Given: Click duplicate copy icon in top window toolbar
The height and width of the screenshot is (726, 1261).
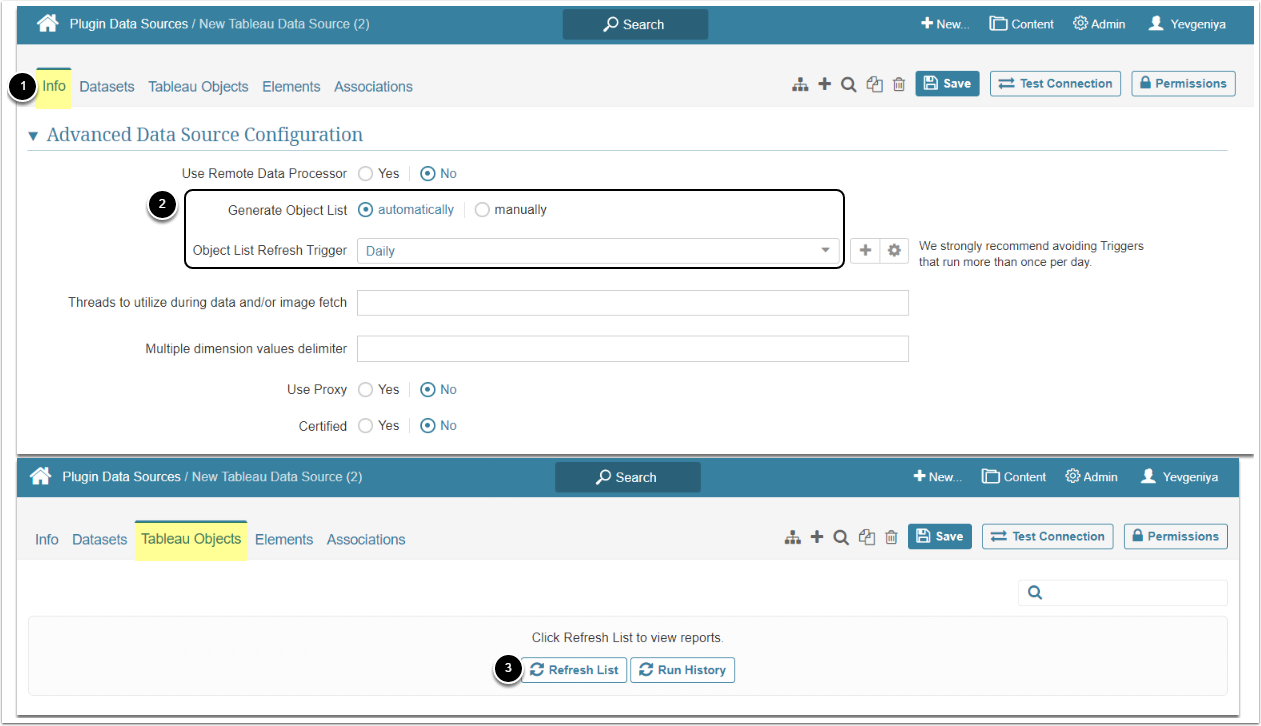Looking at the screenshot, I should pyautogui.click(x=875, y=85).
